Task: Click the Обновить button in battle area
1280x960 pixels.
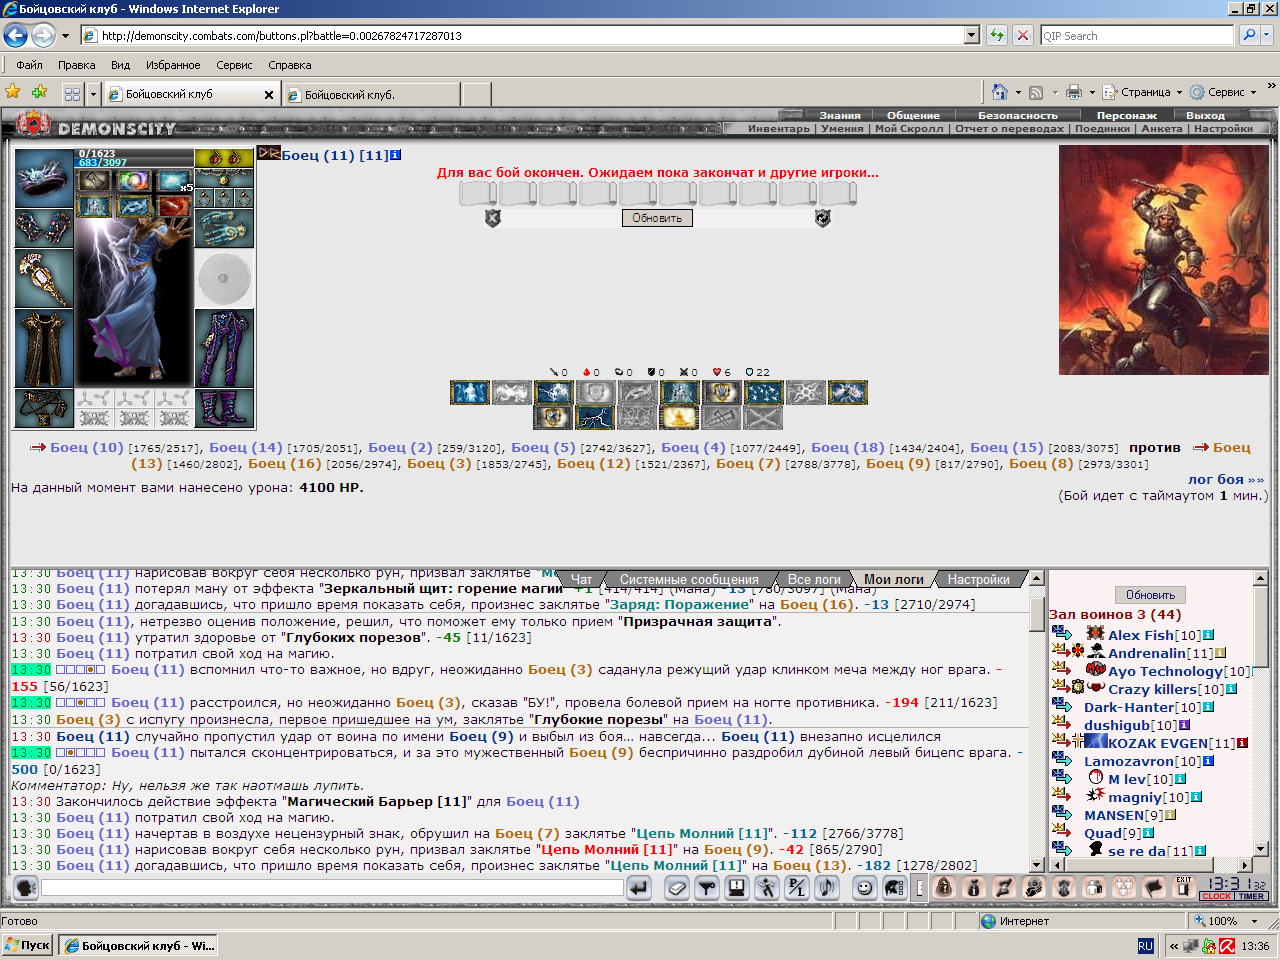Action: tap(657, 218)
